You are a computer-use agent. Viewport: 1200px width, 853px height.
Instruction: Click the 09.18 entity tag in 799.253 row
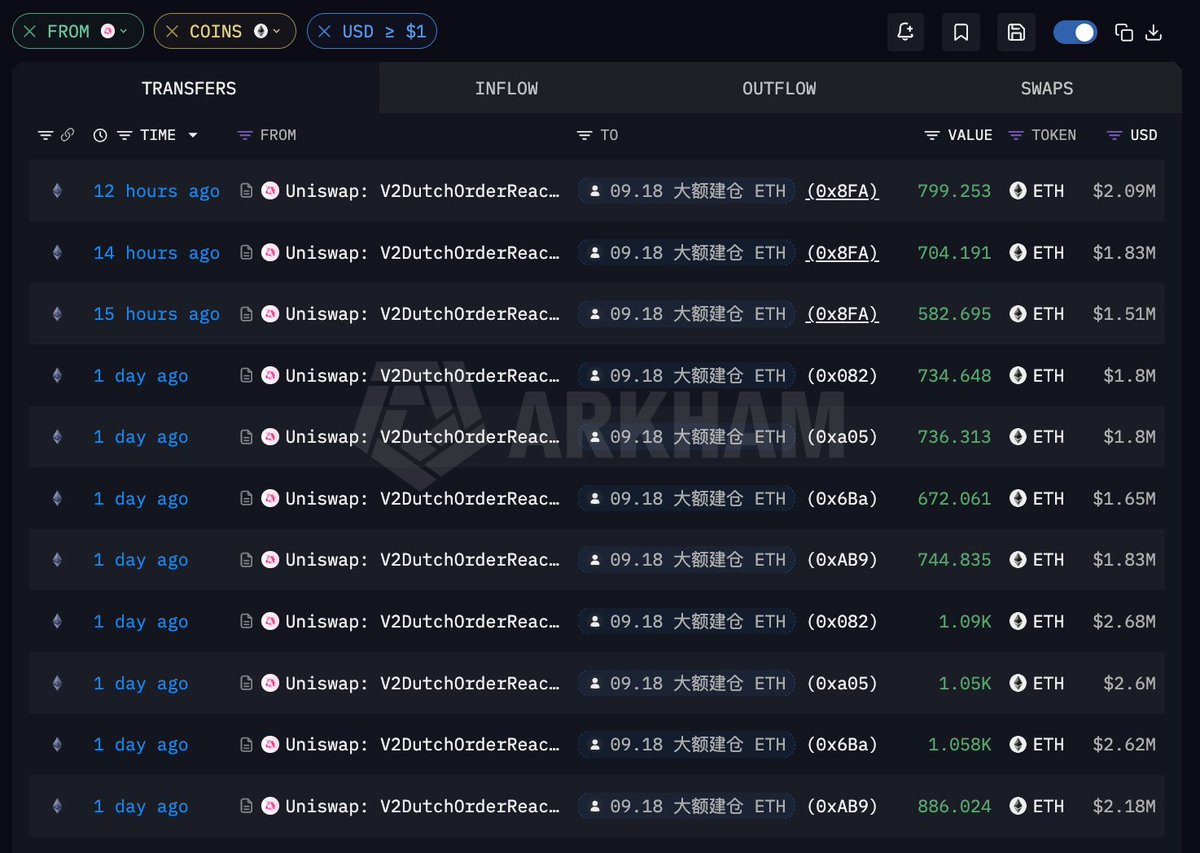[686, 191]
